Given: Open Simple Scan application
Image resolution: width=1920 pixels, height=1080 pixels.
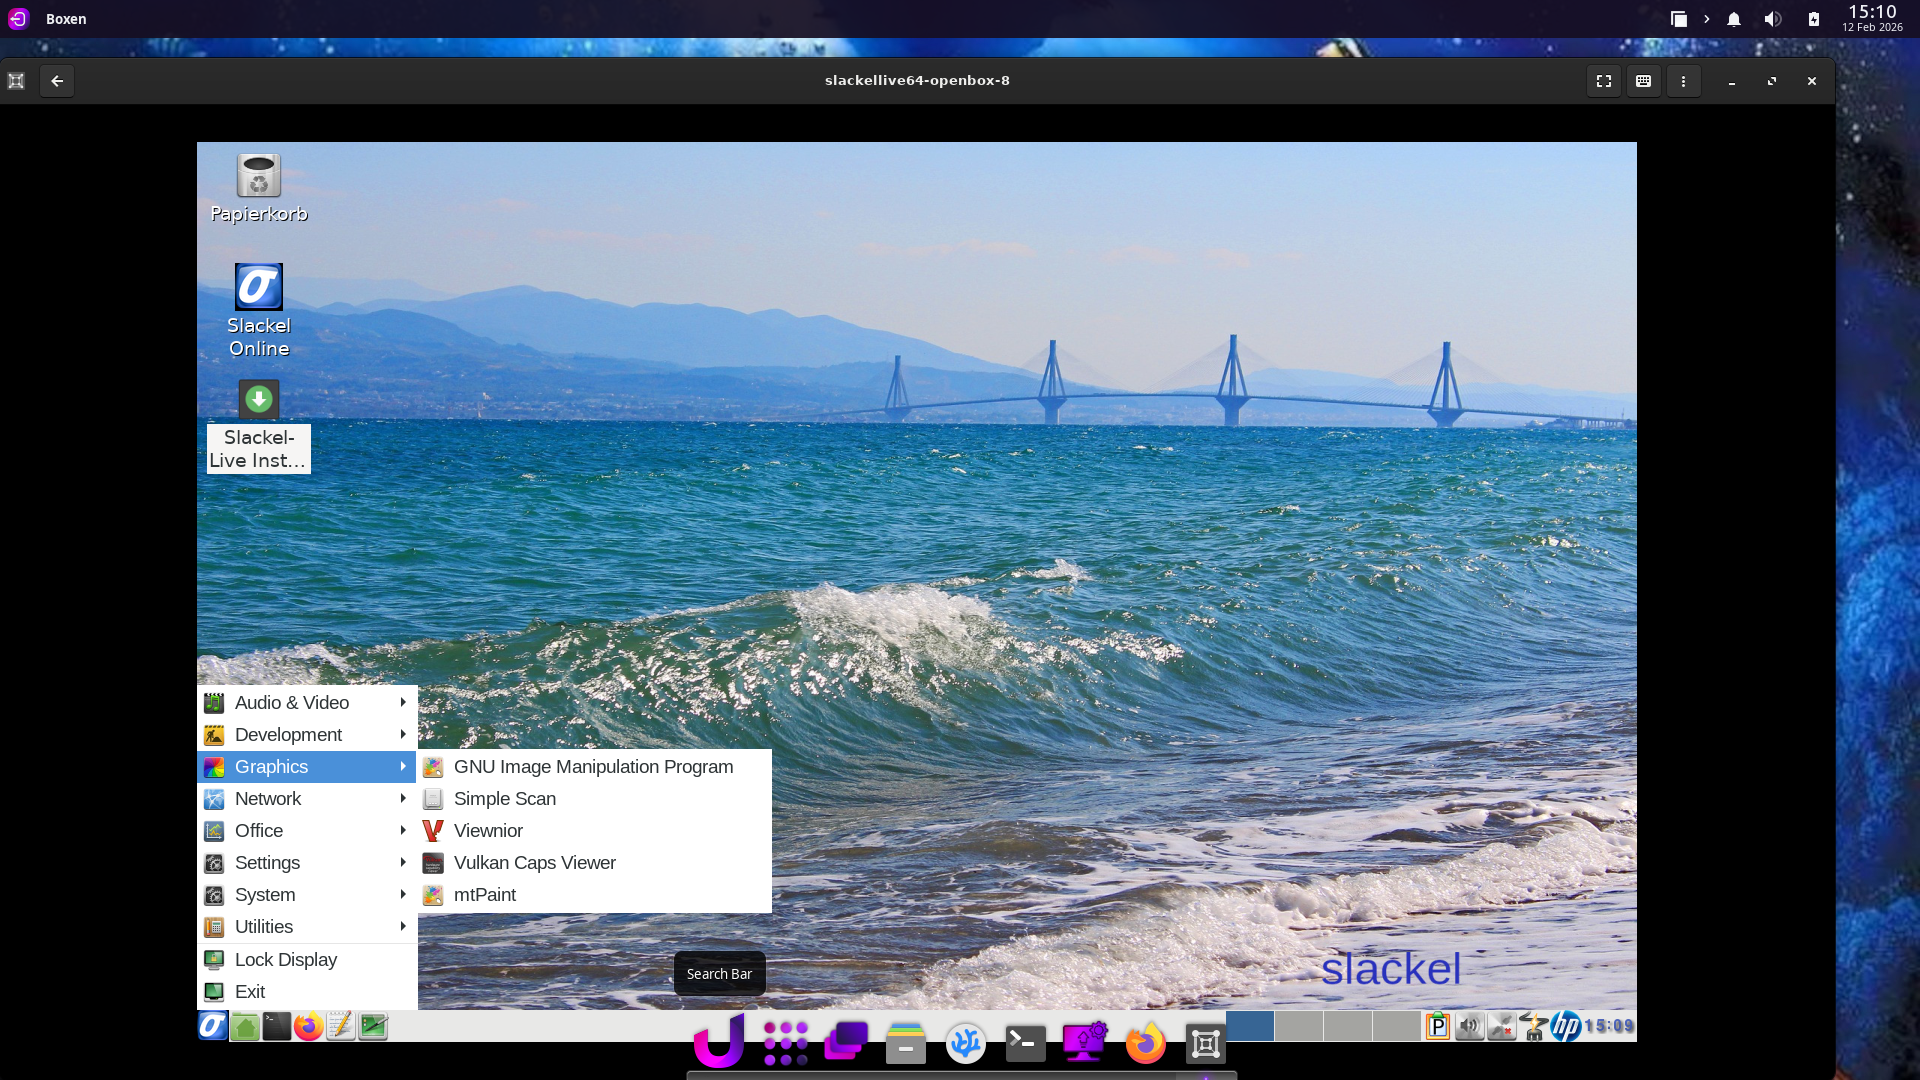Looking at the screenshot, I should (x=504, y=799).
